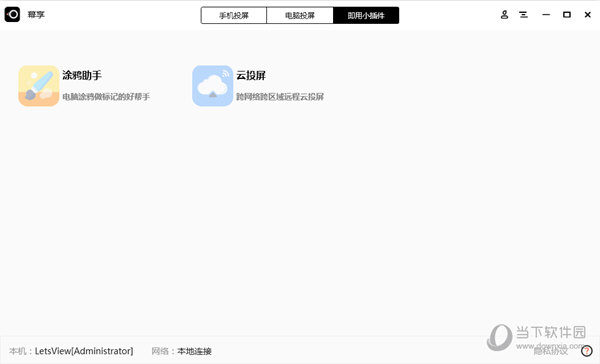Minimize the LetsView window
This screenshot has width=600, height=364.
coord(546,15)
